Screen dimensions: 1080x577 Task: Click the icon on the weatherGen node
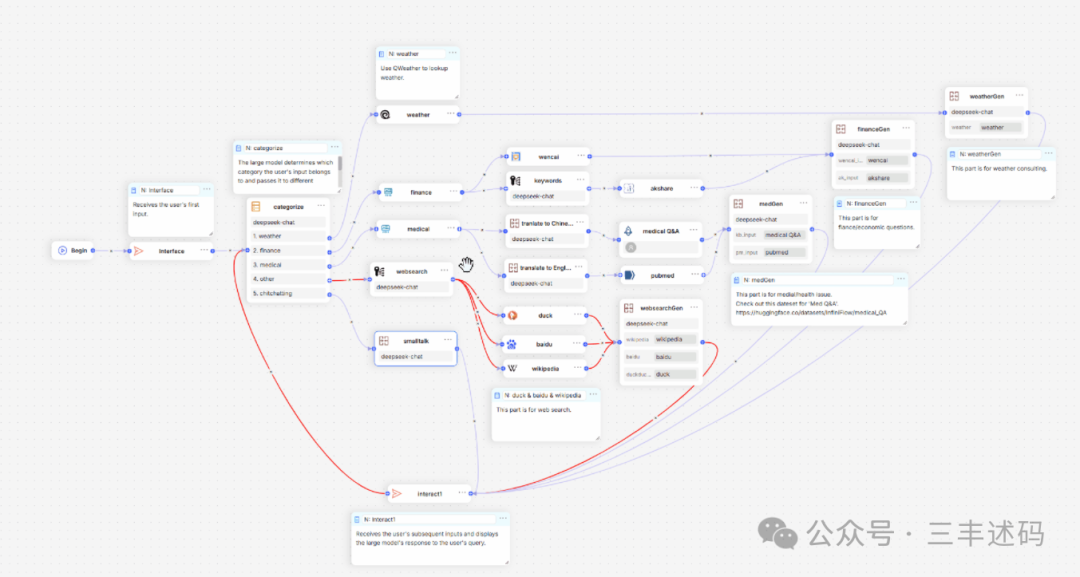[954, 96]
